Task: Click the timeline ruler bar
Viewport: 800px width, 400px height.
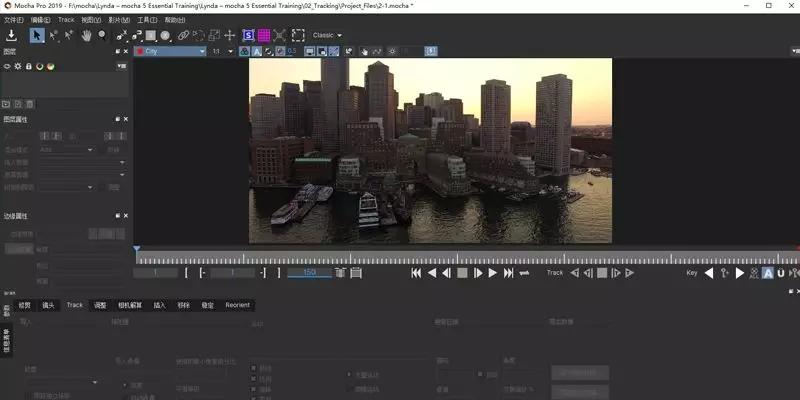Action: pyautogui.click(x=467, y=258)
